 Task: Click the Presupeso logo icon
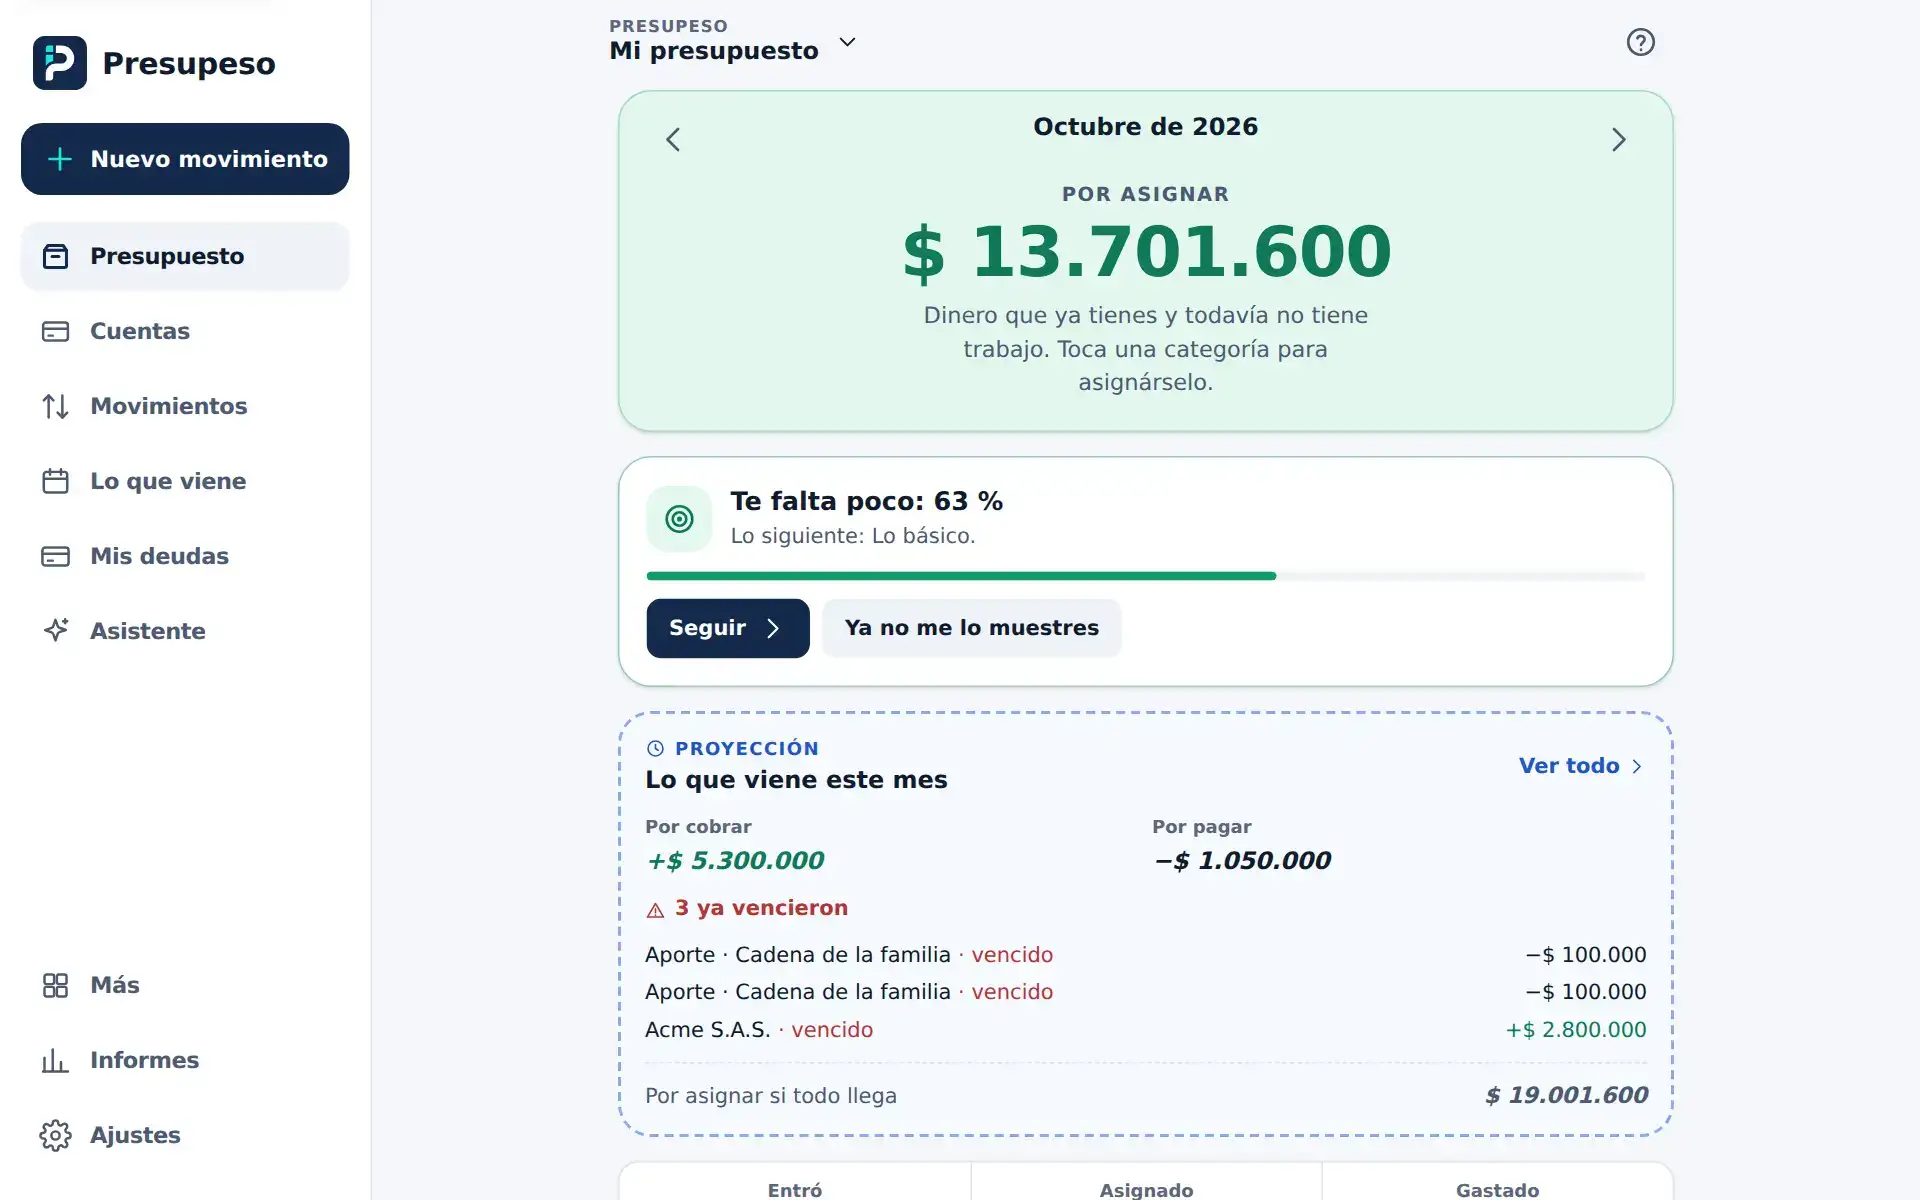click(60, 63)
